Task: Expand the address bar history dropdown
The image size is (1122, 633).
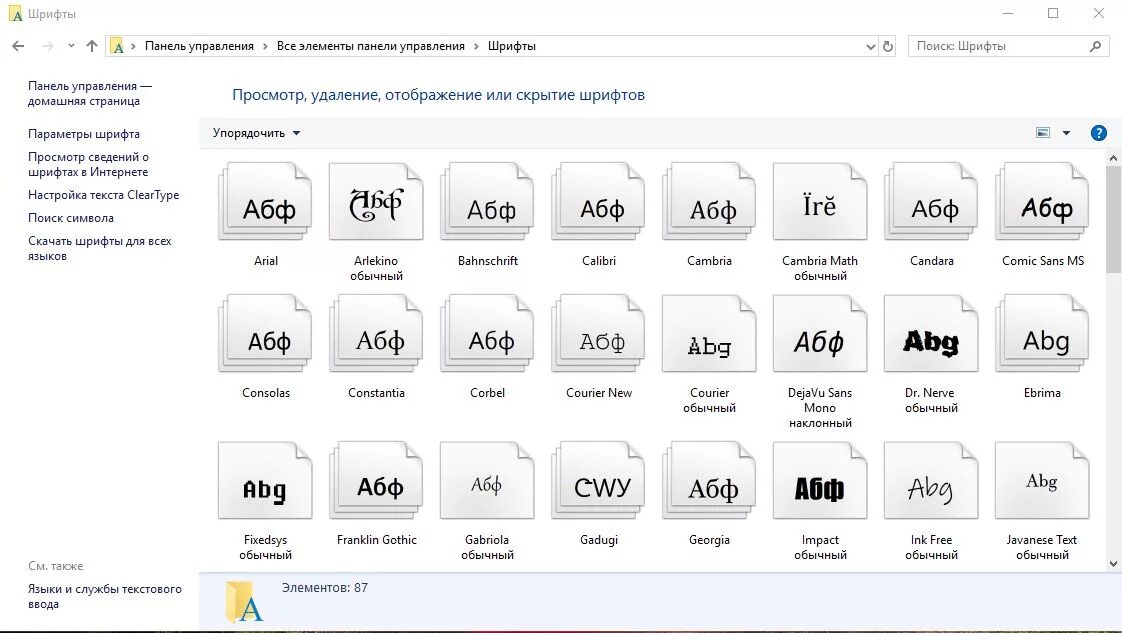Action: tap(871, 46)
